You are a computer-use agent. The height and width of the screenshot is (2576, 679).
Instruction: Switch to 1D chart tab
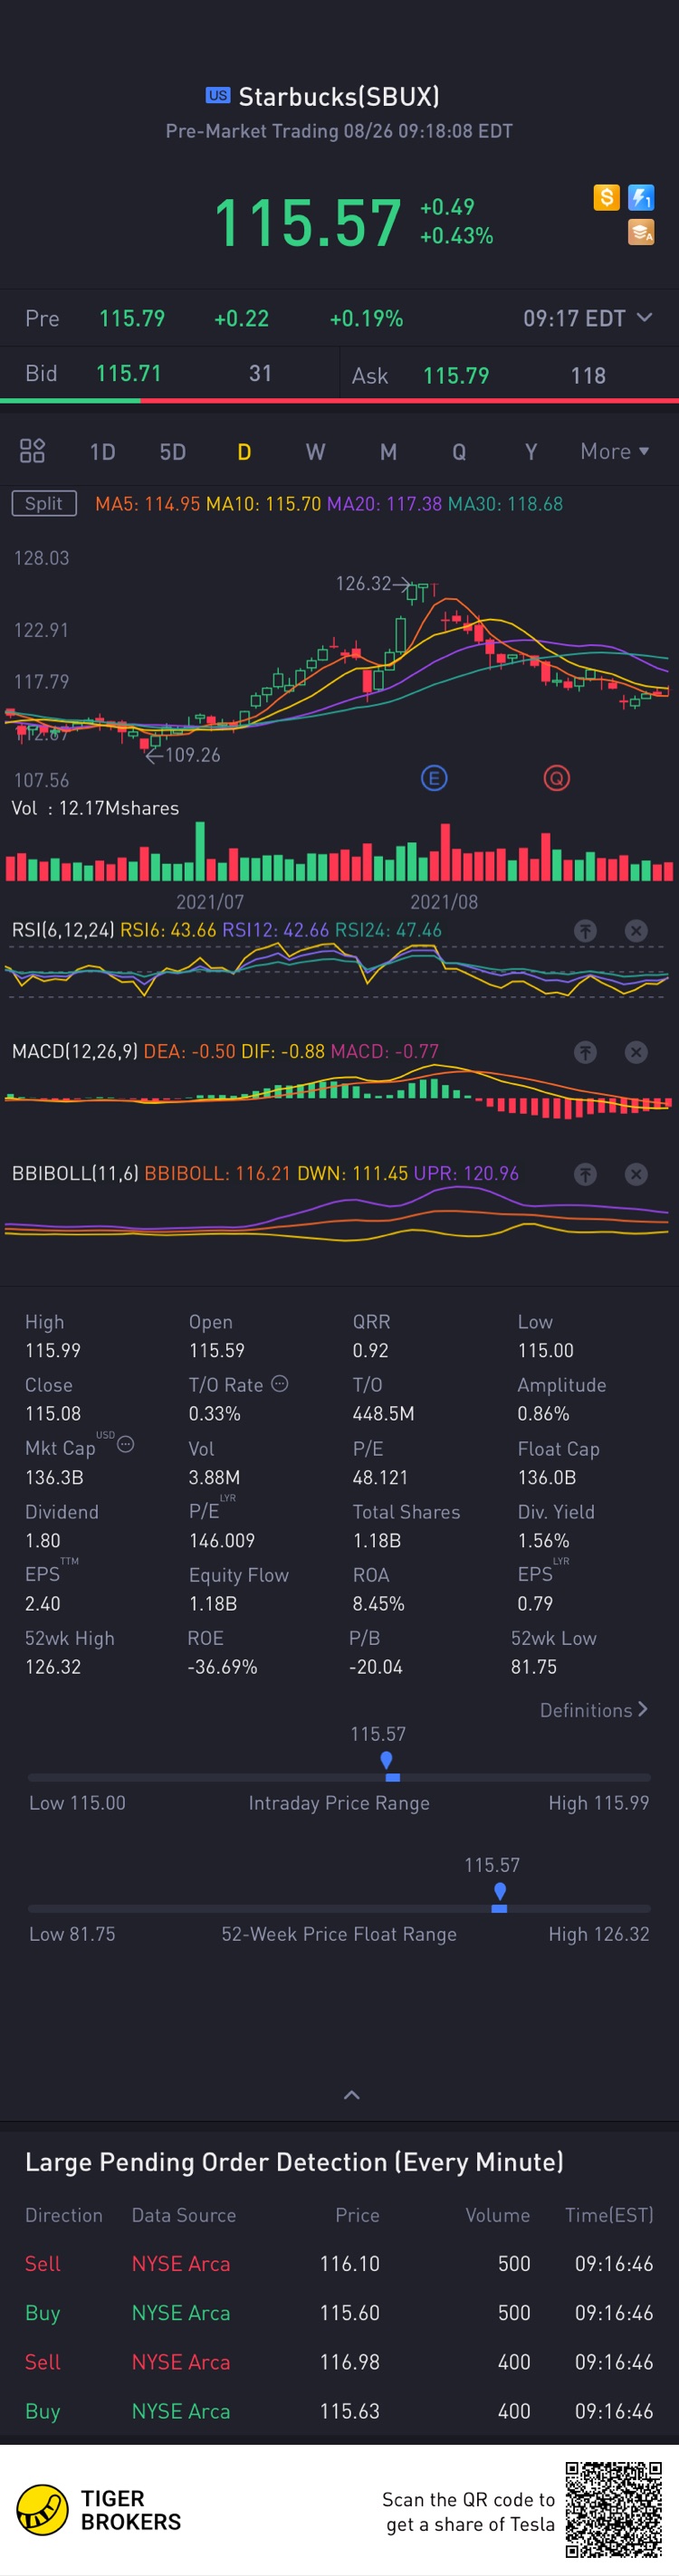coord(102,452)
